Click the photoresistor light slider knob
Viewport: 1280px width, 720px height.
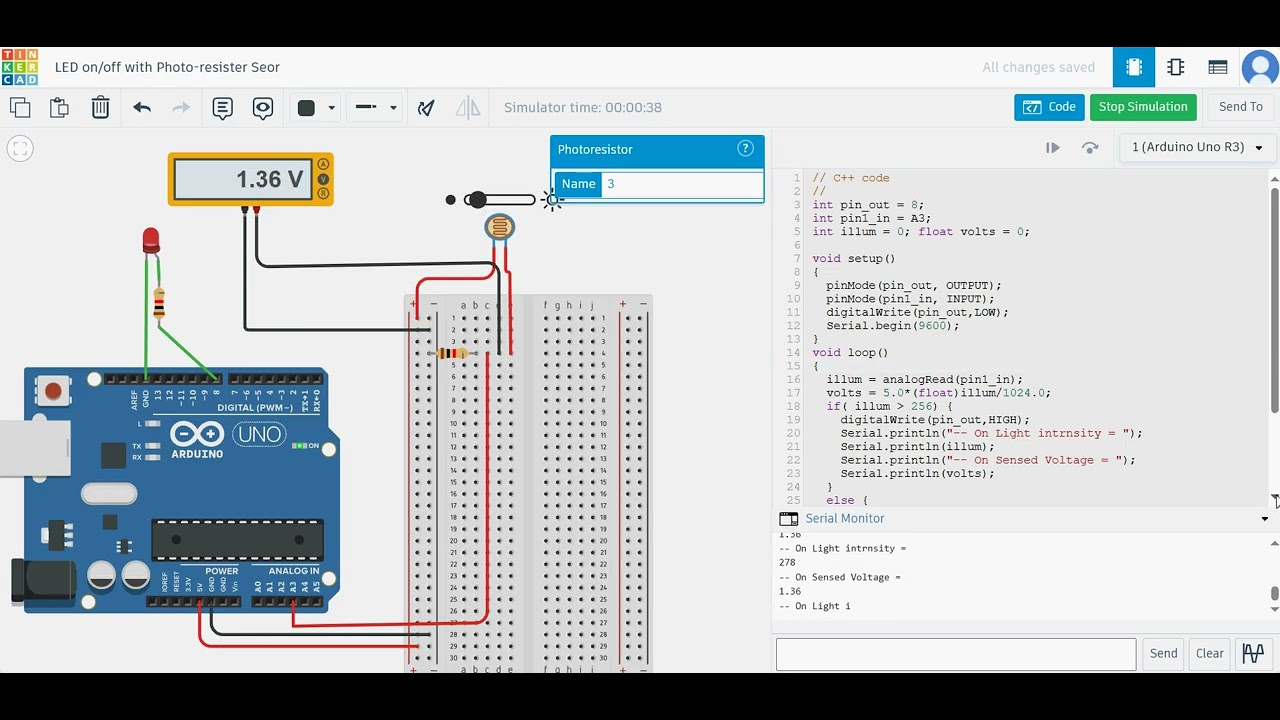tap(477, 200)
